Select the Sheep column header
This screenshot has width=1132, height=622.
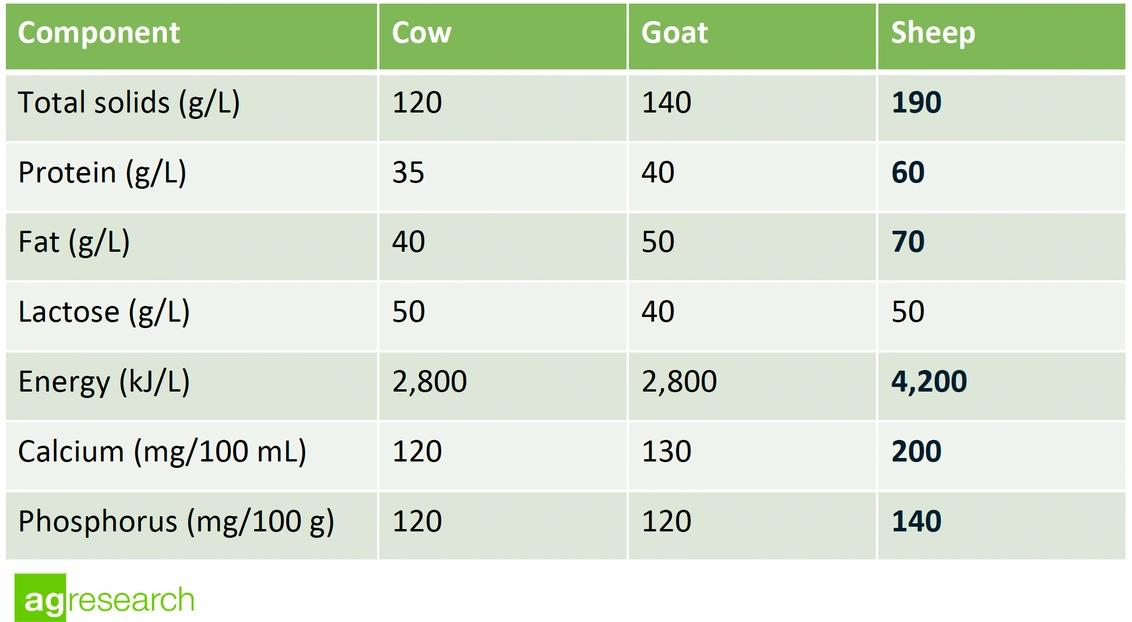932,33
